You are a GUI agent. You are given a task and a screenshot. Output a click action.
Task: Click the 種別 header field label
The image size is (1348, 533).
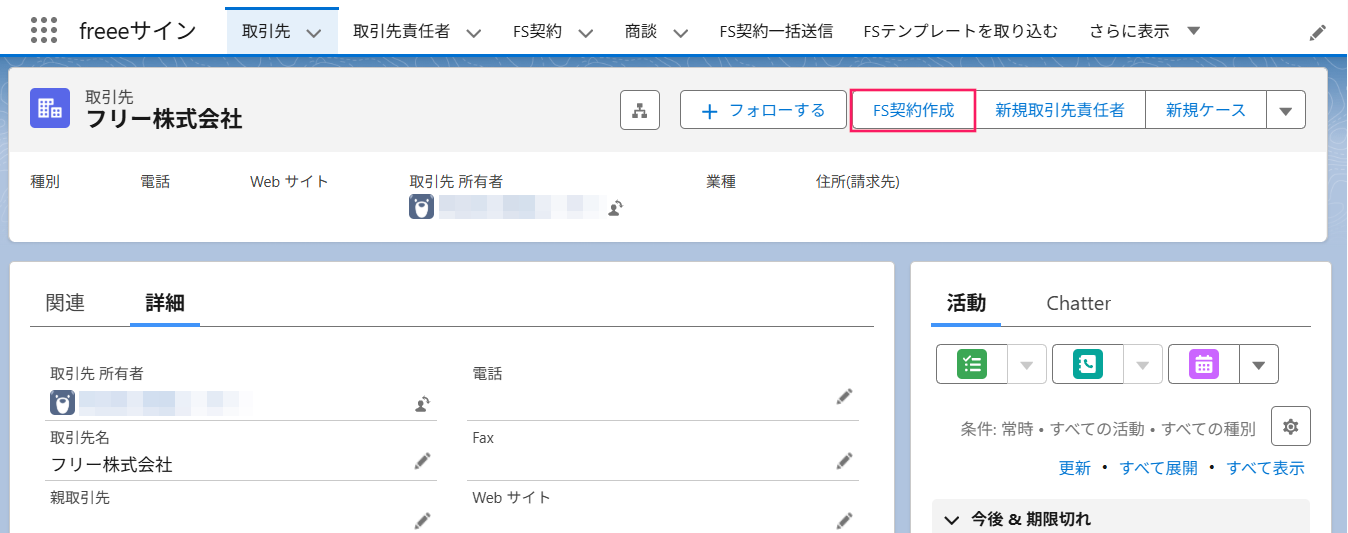45,182
